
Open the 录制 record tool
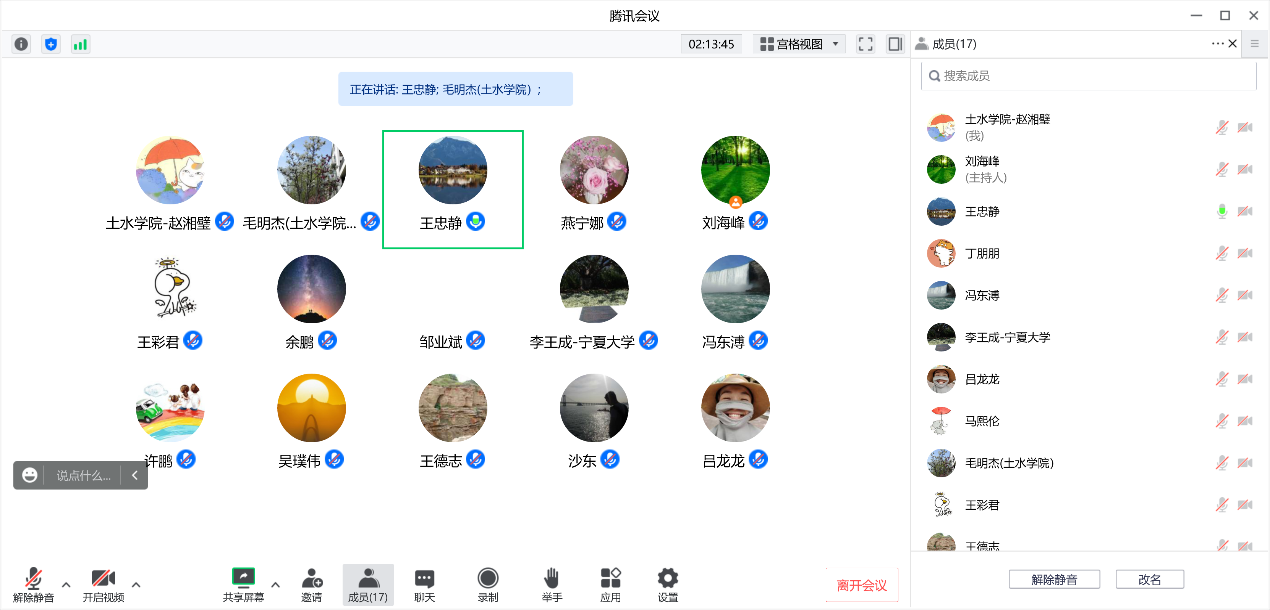488,585
